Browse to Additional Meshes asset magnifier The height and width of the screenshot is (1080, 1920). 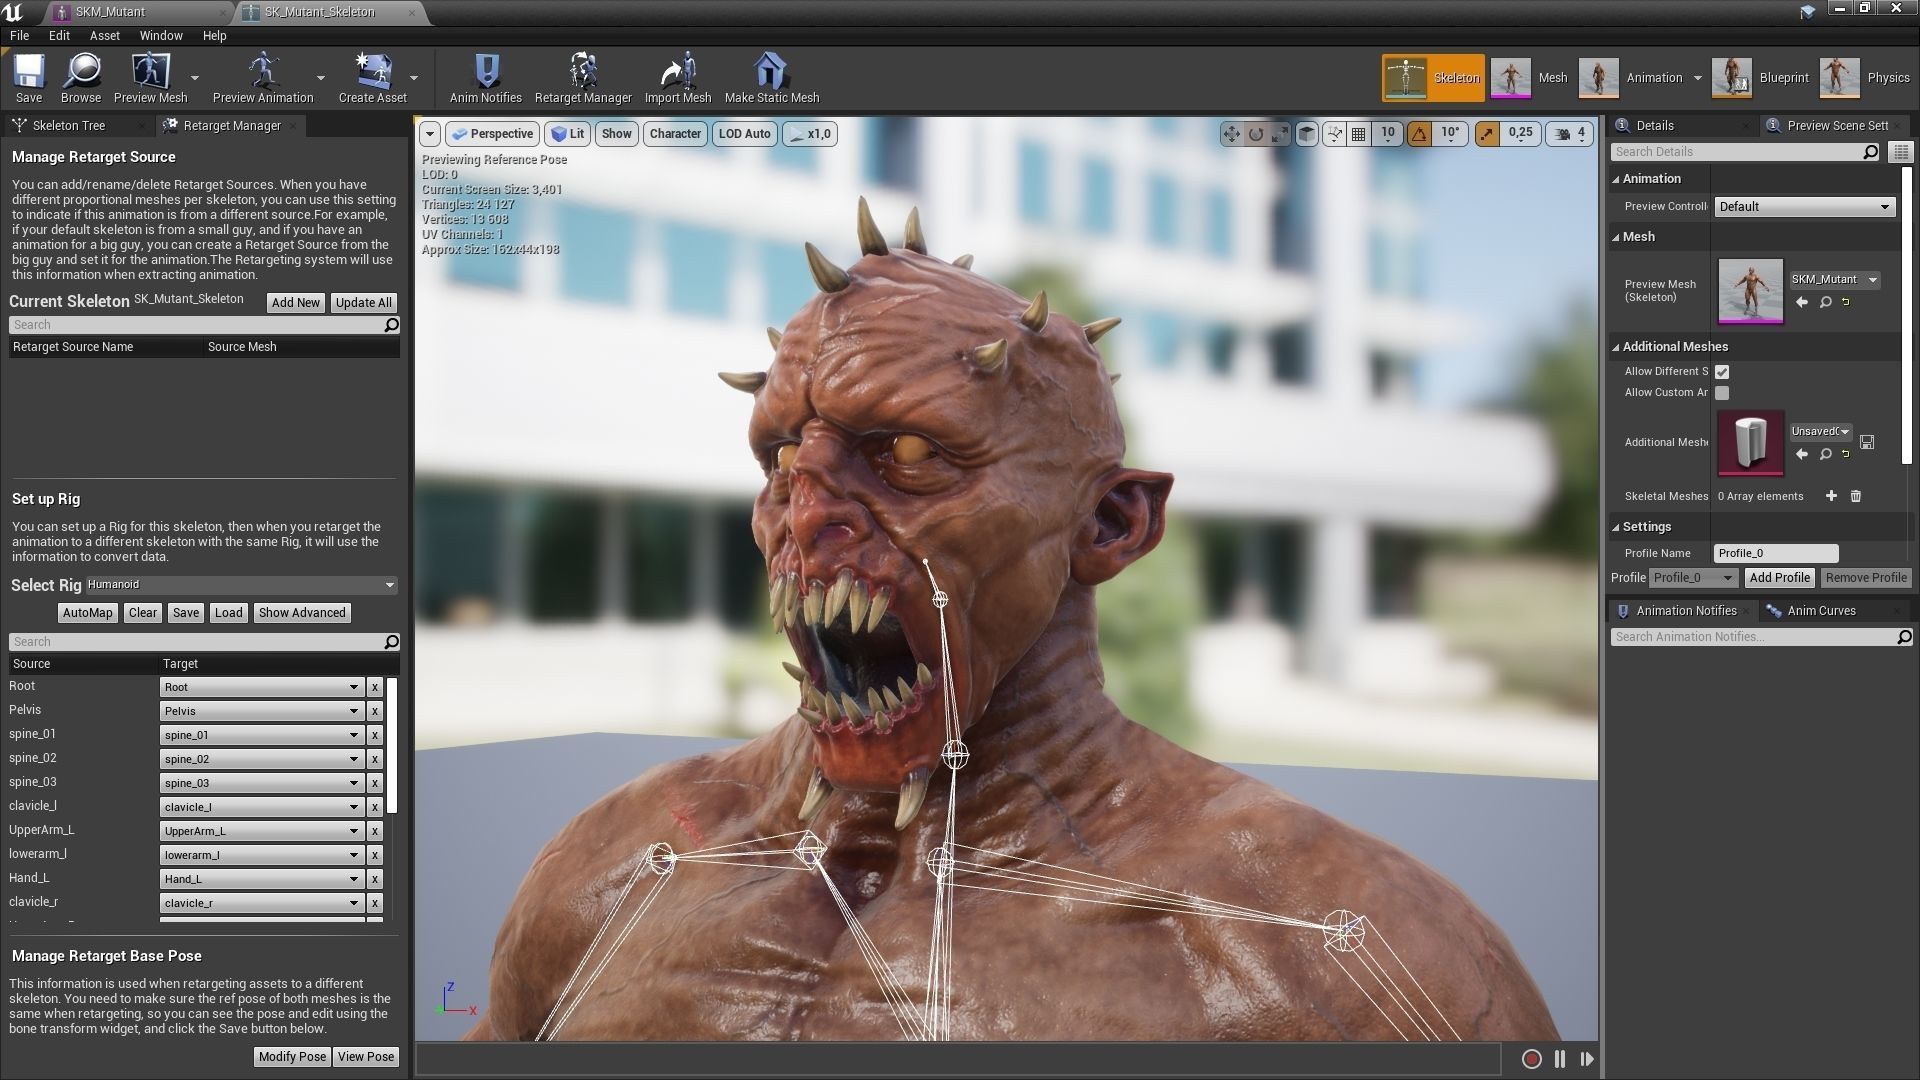point(1825,454)
